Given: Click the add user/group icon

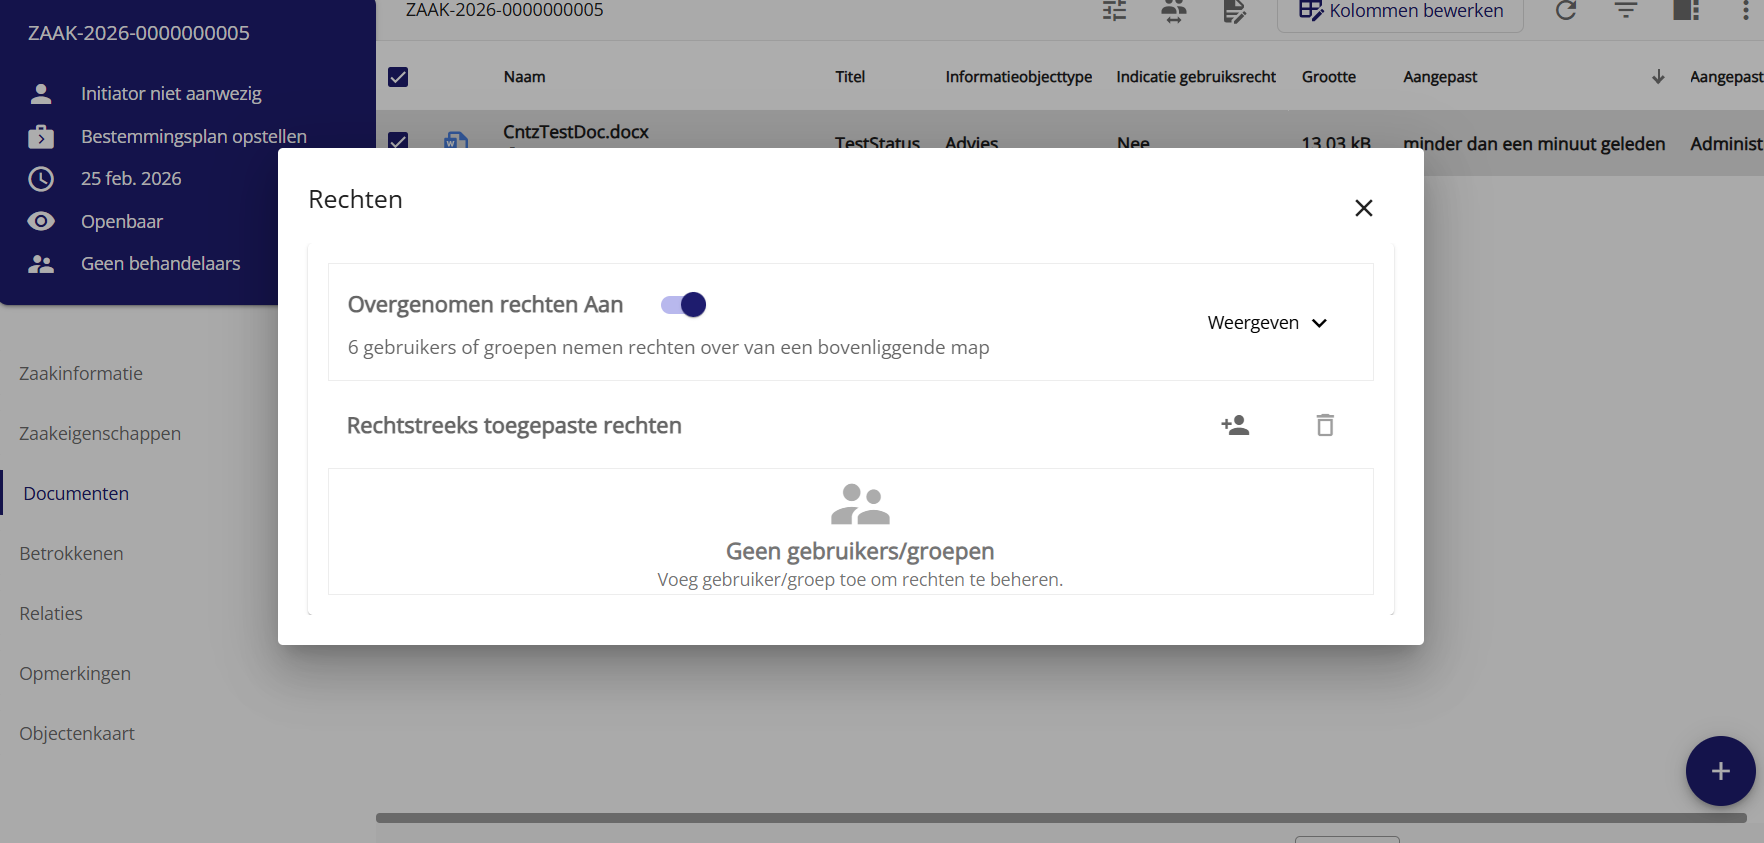Looking at the screenshot, I should pos(1235,425).
